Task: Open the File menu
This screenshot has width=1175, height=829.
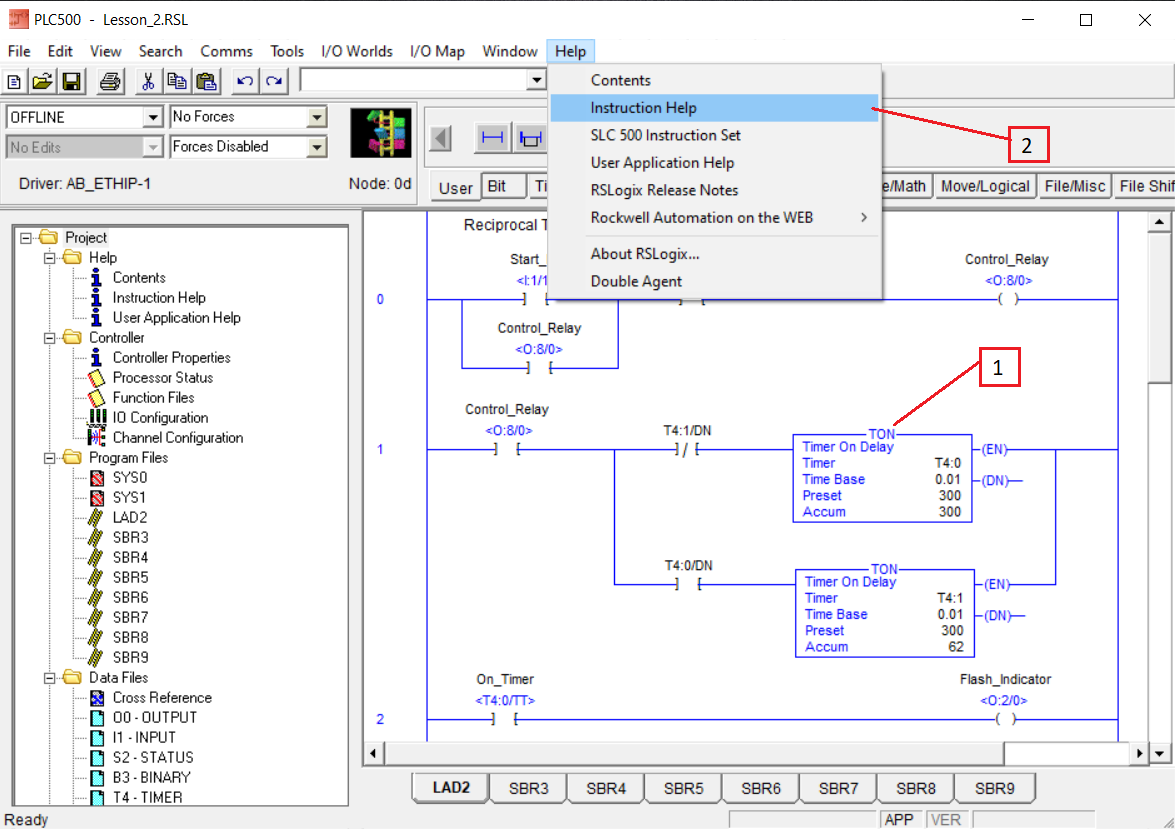Action: [x=19, y=51]
